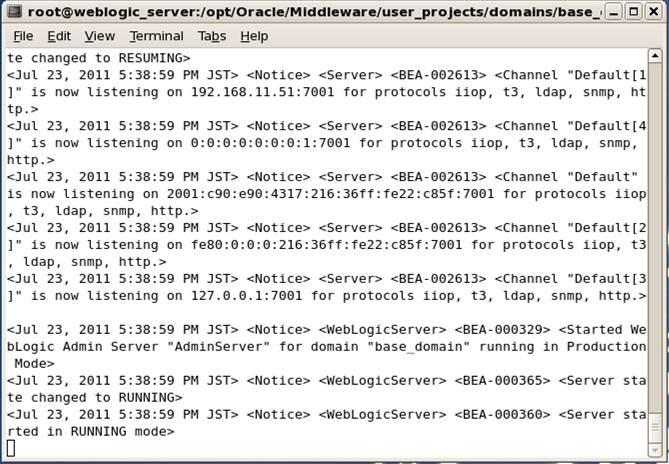Click the scrollbar down arrow
The image size is (669, 464).
(654, 450)
